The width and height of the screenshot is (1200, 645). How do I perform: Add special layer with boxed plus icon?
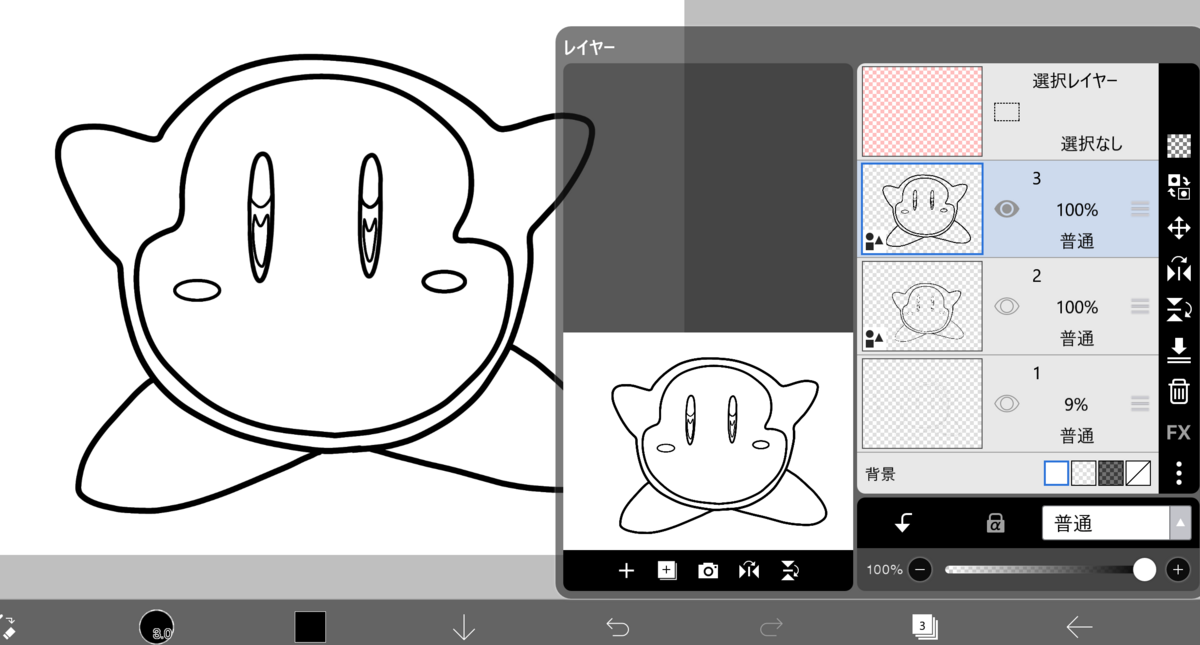[667, 571]
